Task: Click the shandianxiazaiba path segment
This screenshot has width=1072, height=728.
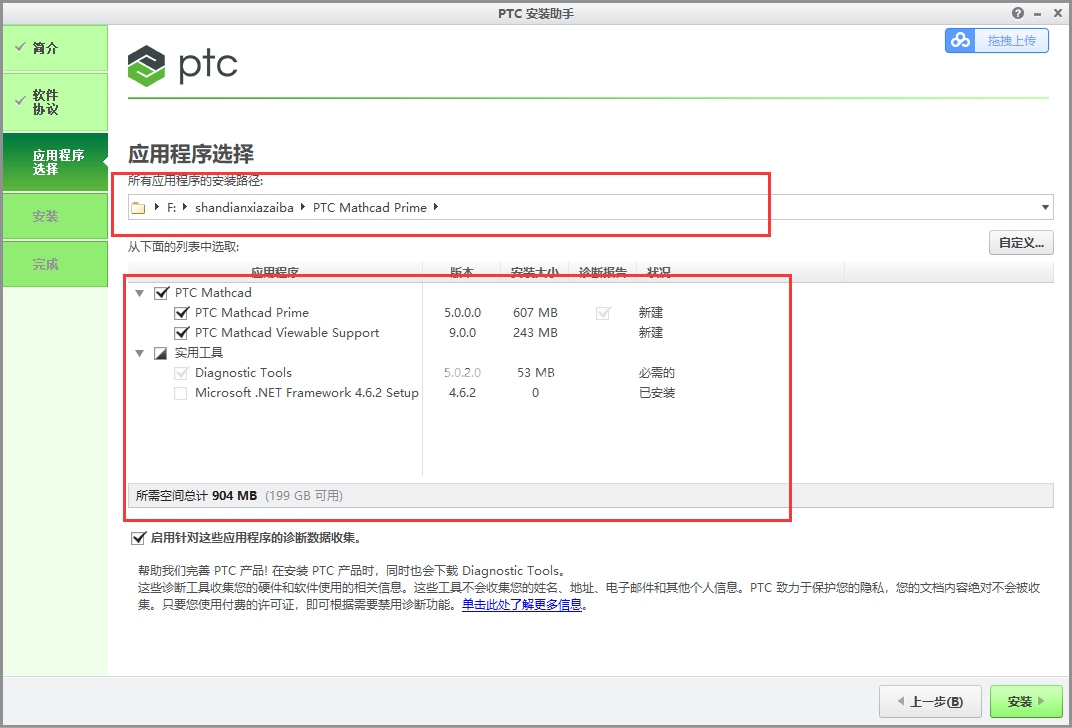Action: tap(244, 208)
